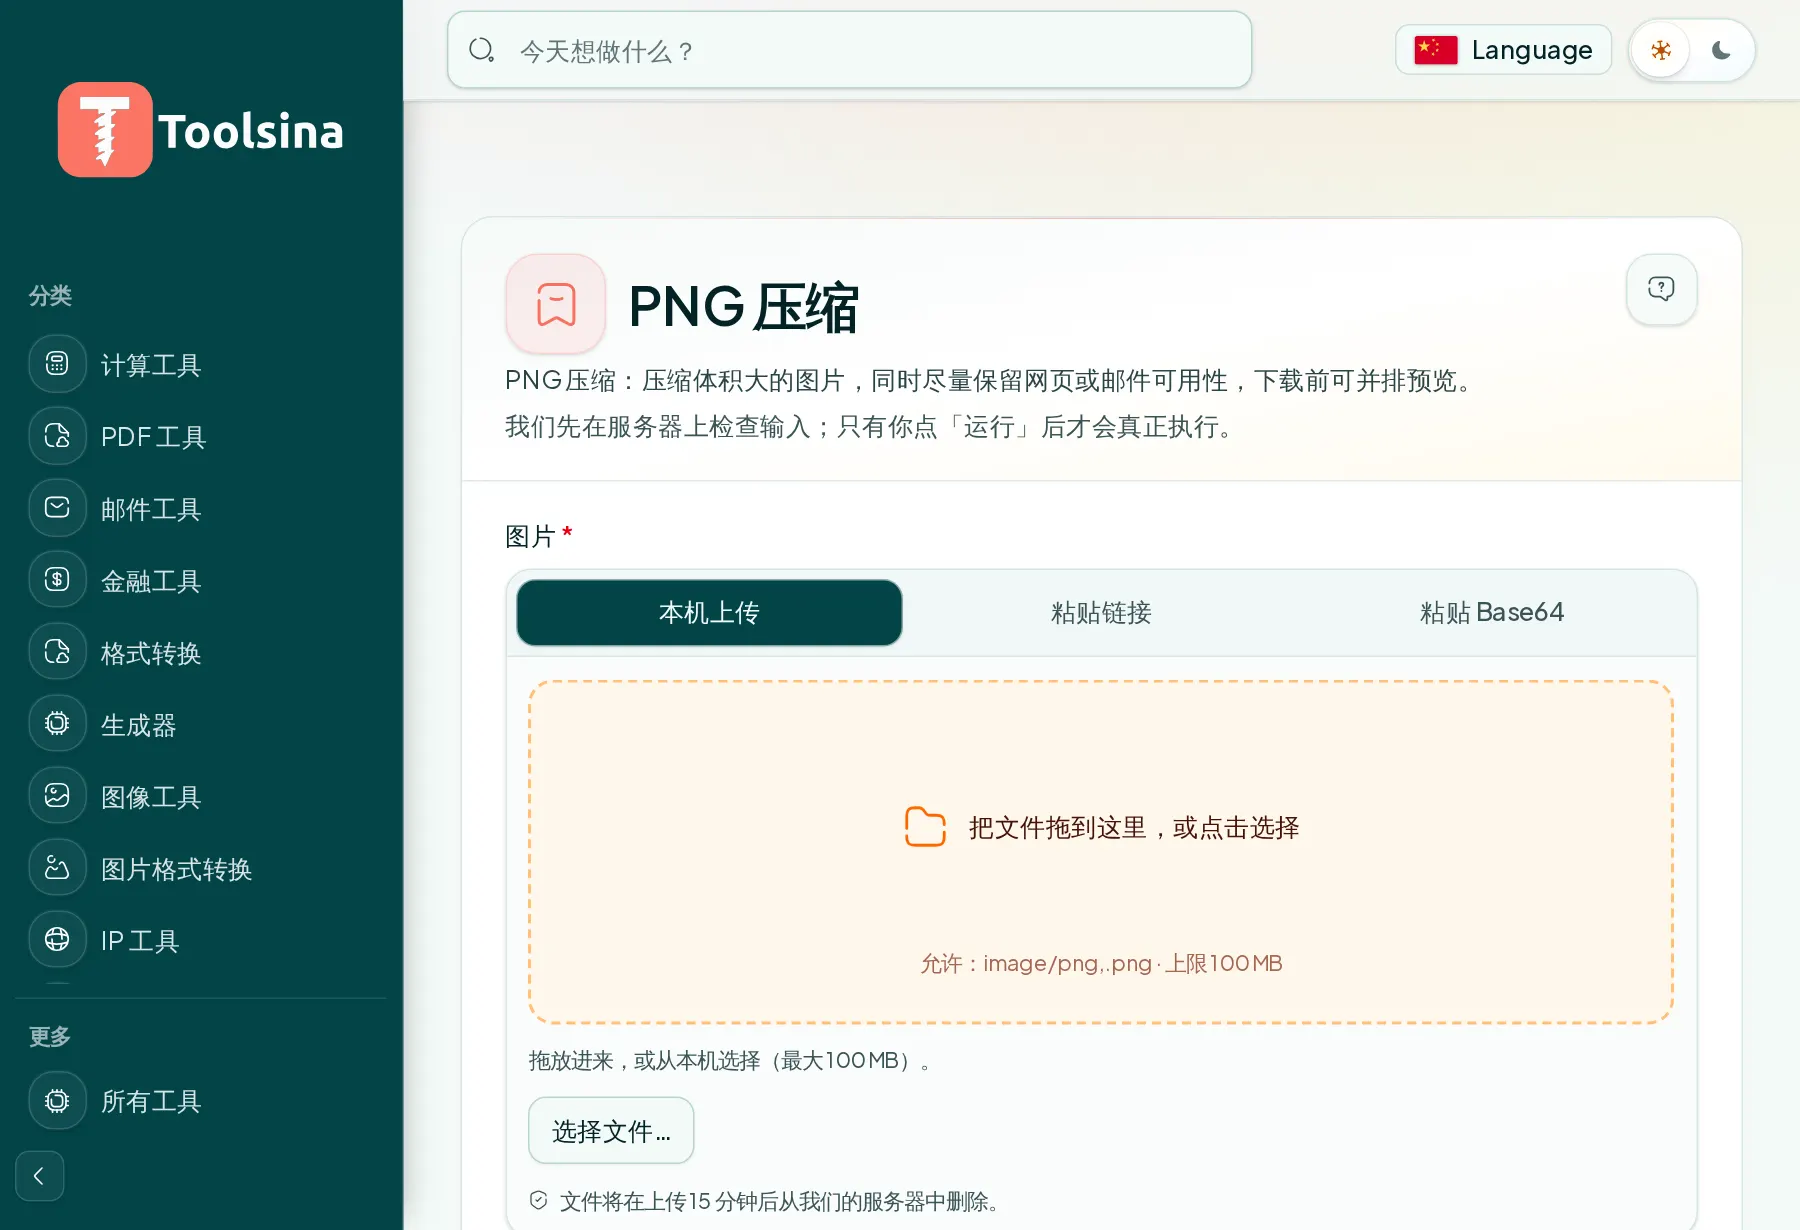Open the 计算工具 category
This screenshot has width=1800, height=1230.
[x=151, y=365]
